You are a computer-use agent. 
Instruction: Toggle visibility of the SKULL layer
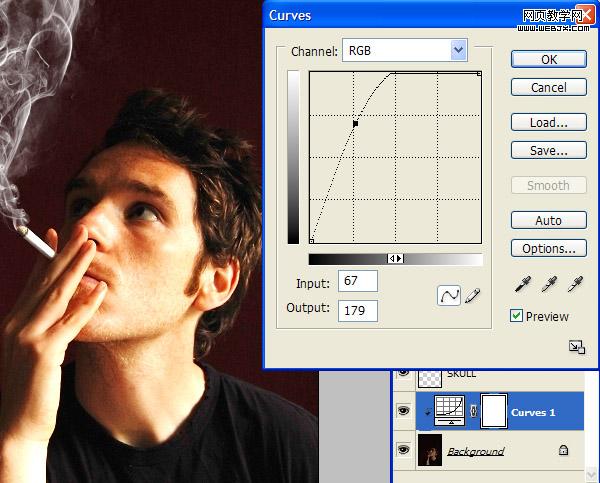point(403,373)
